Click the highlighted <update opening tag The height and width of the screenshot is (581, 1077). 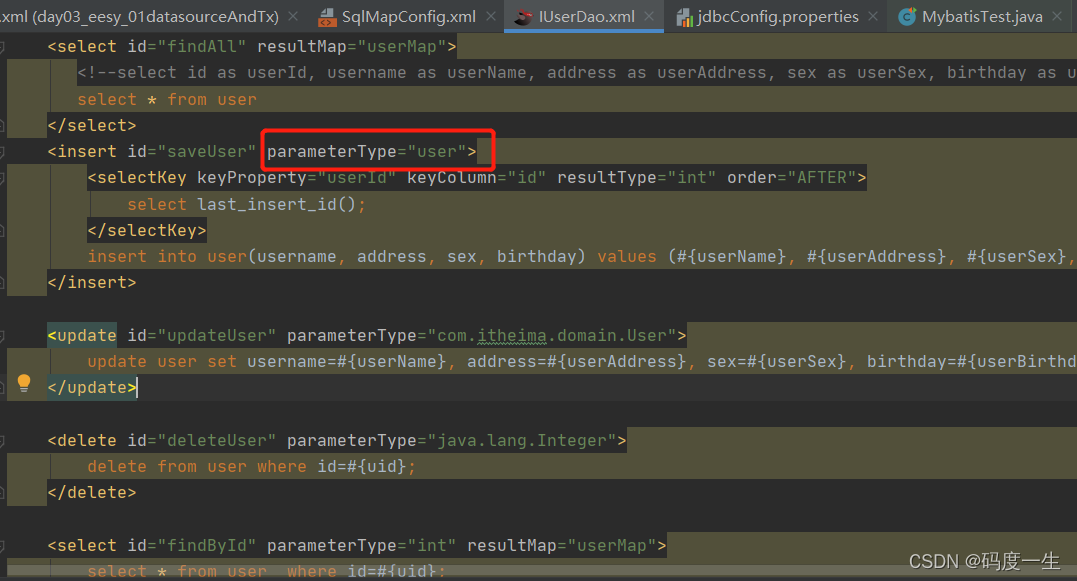pyautogui.click(x=82, y=336)
